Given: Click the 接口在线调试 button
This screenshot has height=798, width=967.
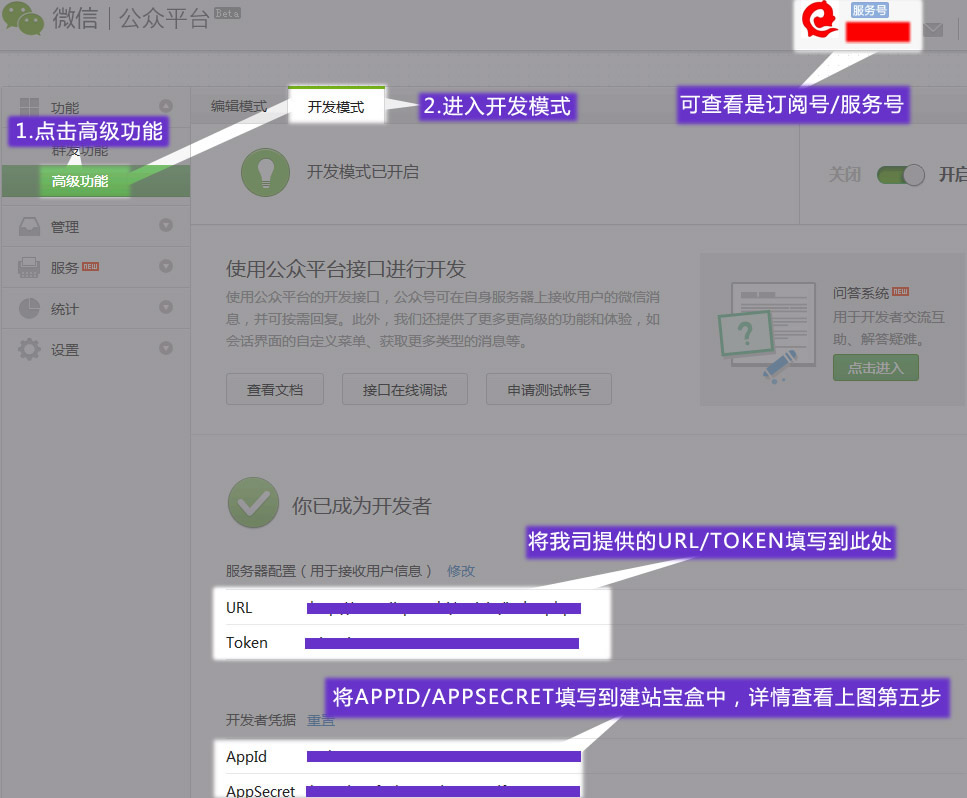Looking at the screenshot, I should [405, 390].
